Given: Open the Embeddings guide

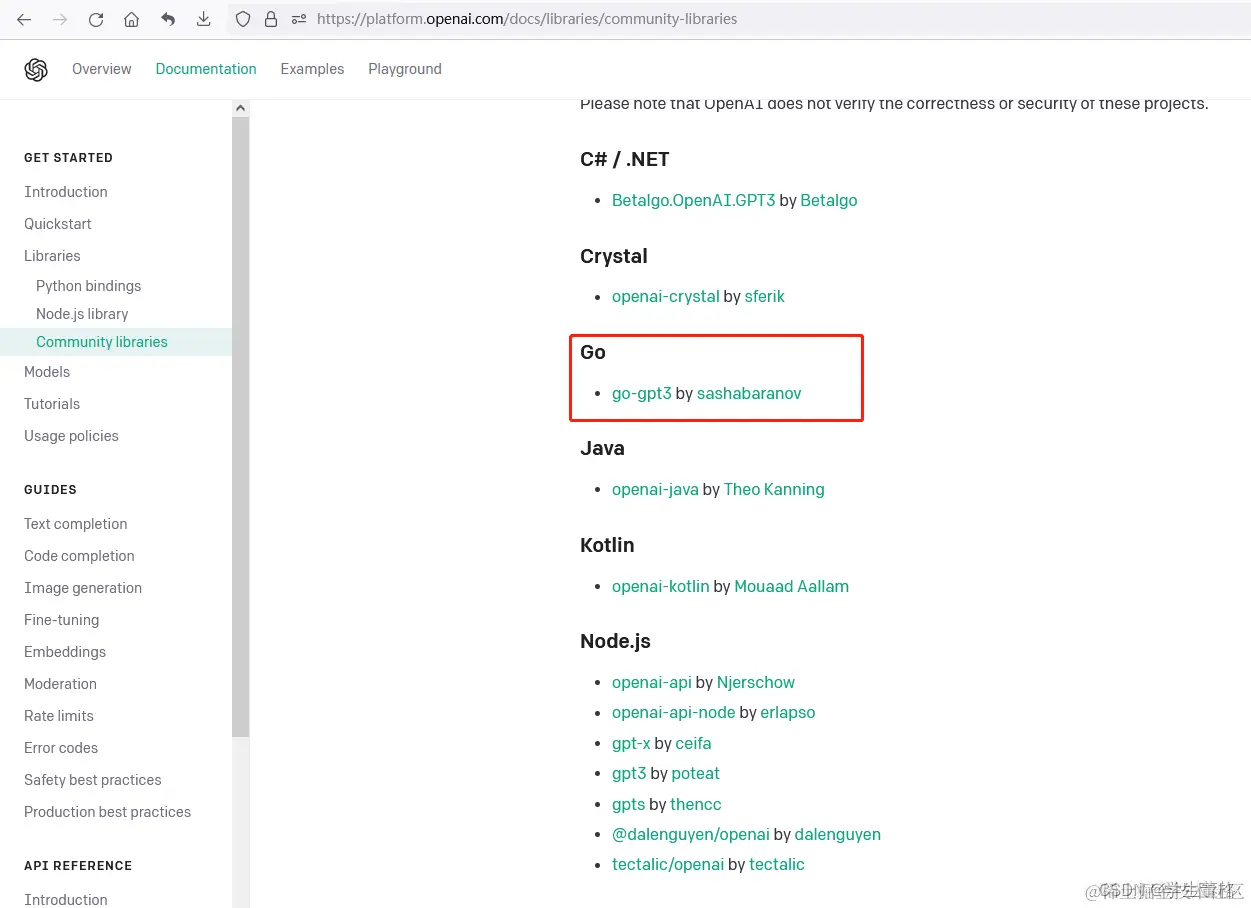Looking at the screenshot, I should click(65, 652).
